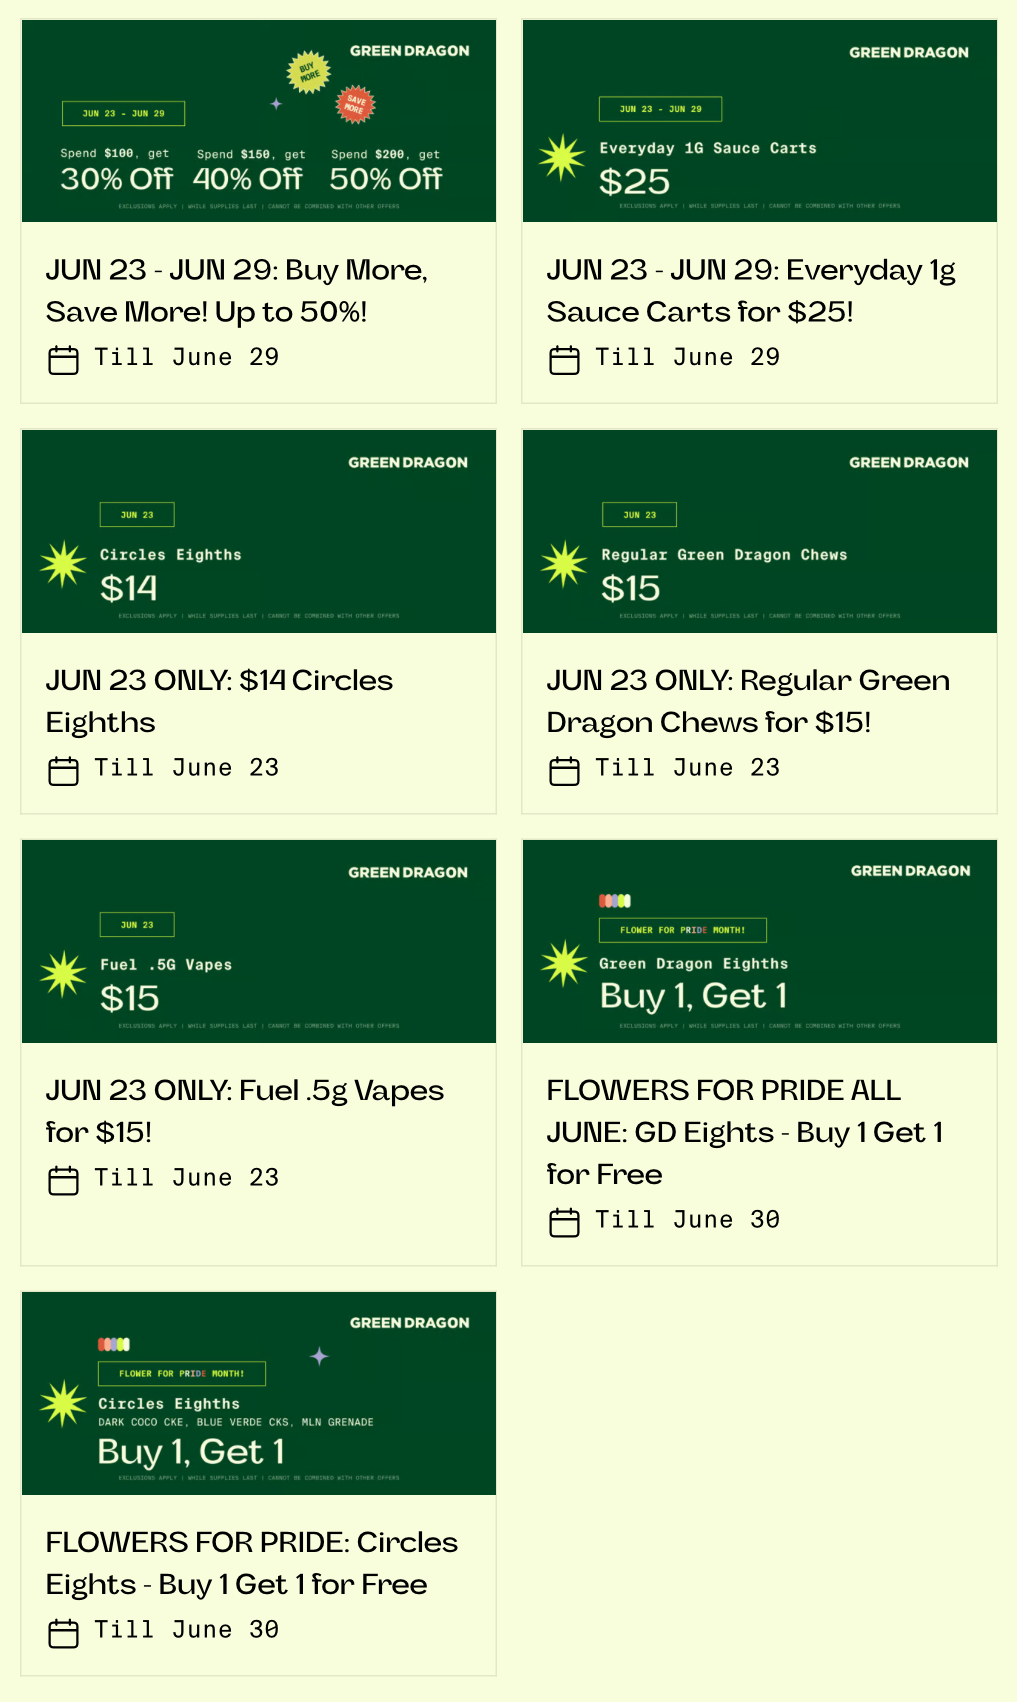
Task: Click calendar icon under Circles Eights Pride deal
Action: (63, 1632)
